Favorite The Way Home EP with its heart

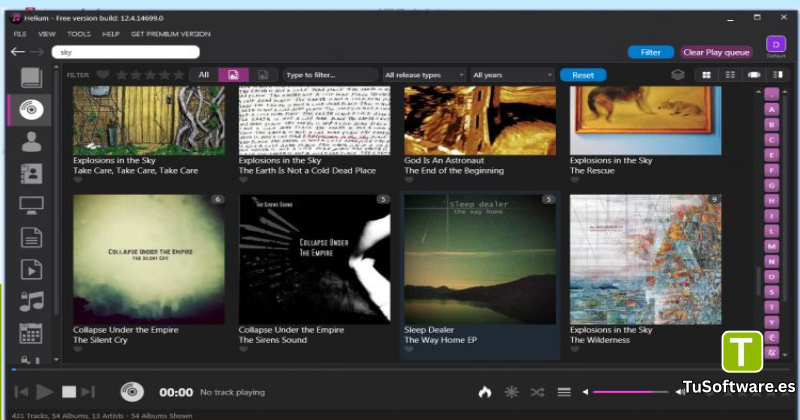409,349
